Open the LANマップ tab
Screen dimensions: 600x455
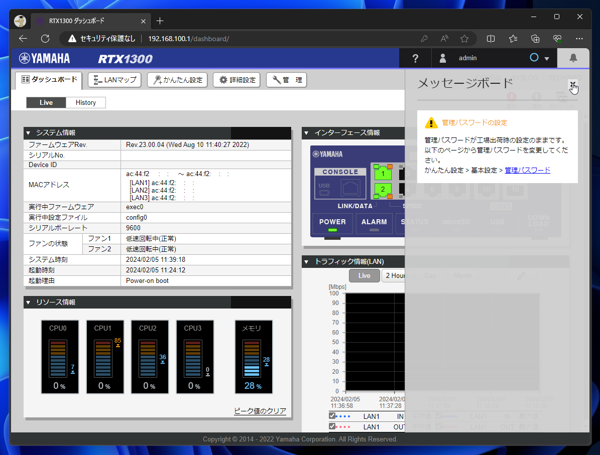pyautogui.click(x=115, y=80)
